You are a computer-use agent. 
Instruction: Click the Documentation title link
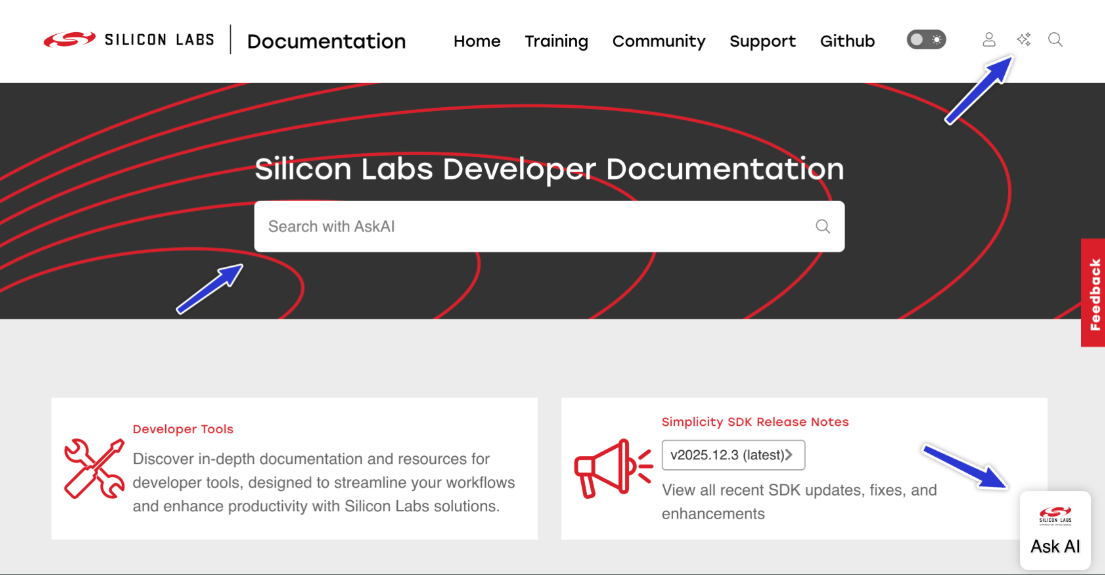coord(326,41)
